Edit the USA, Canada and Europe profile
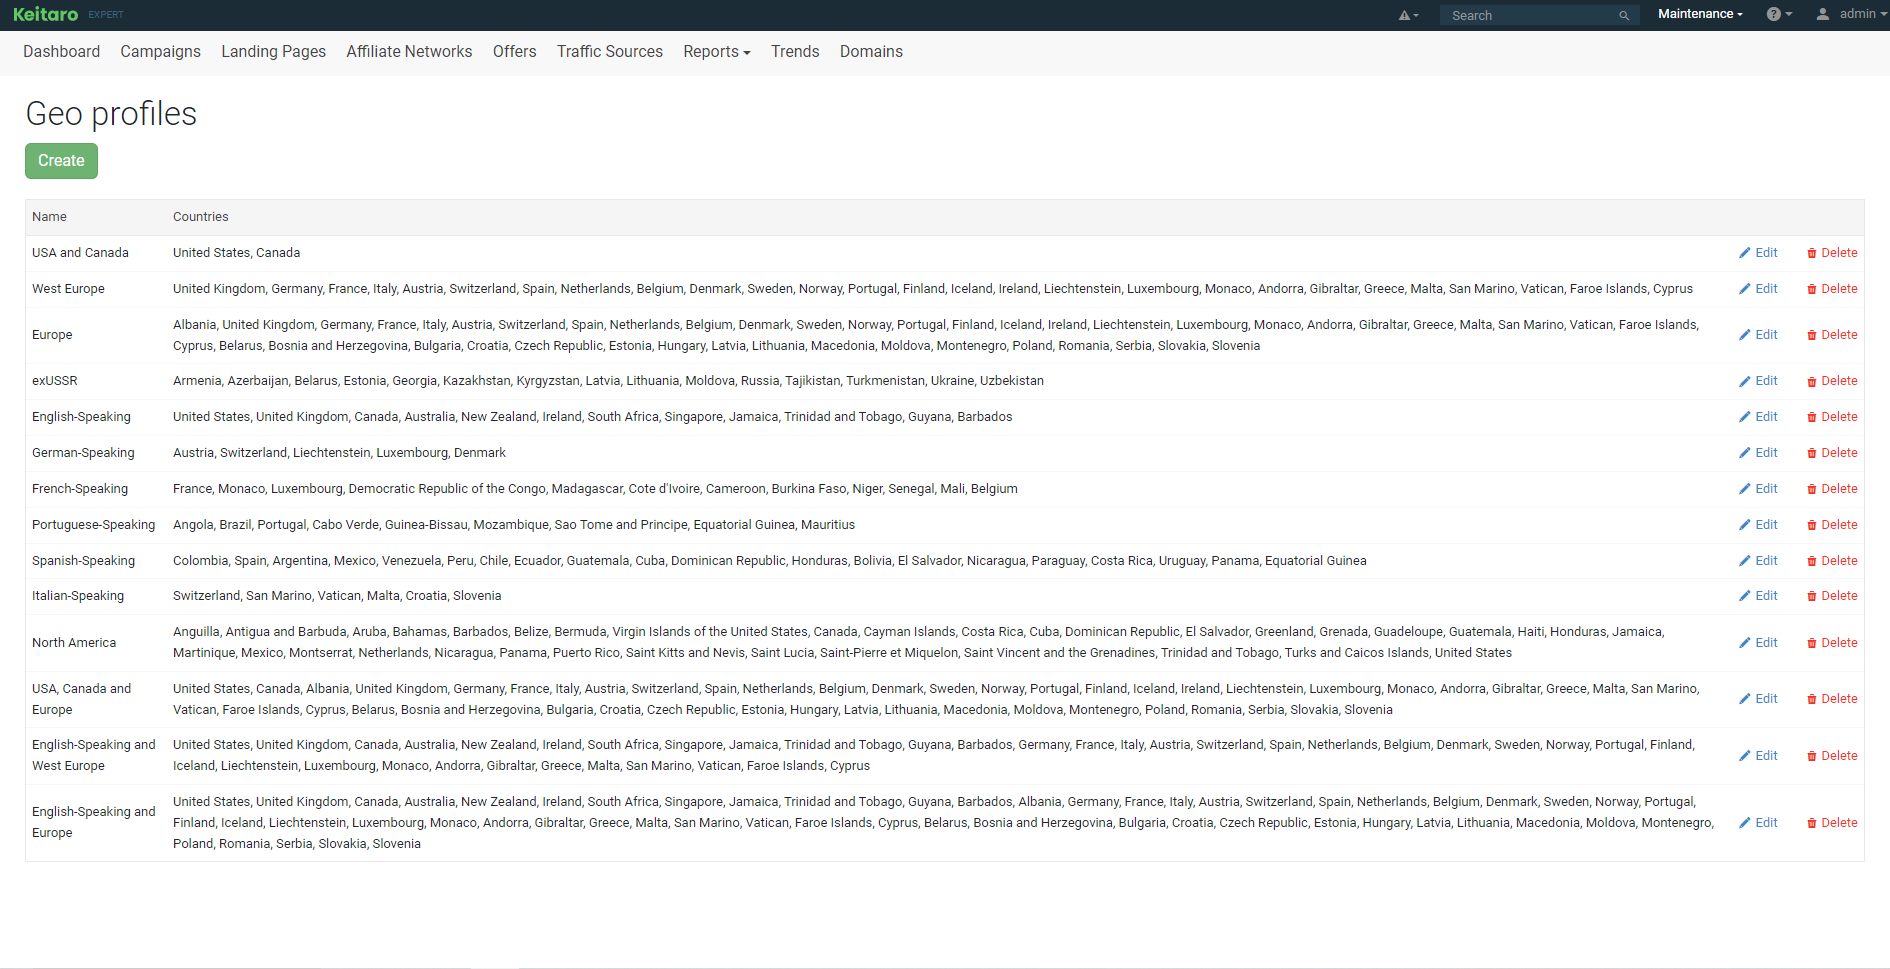 1758,699
